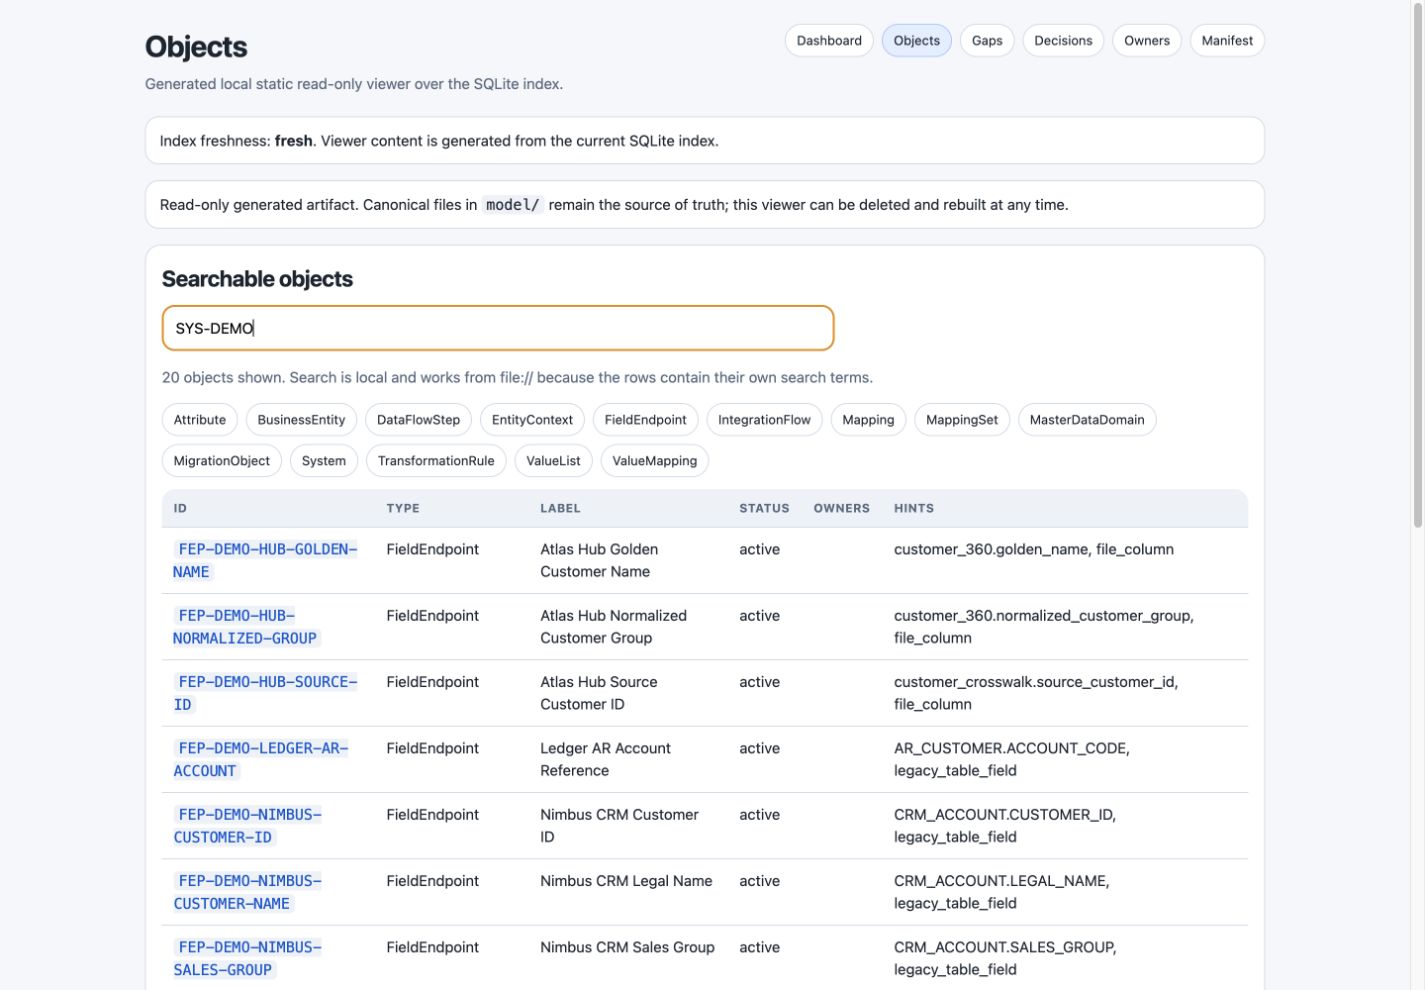1425x990 pixels.
Task: Click the 'customer_crosswalk.source_customer_id' hint text
Action: 1034,682
